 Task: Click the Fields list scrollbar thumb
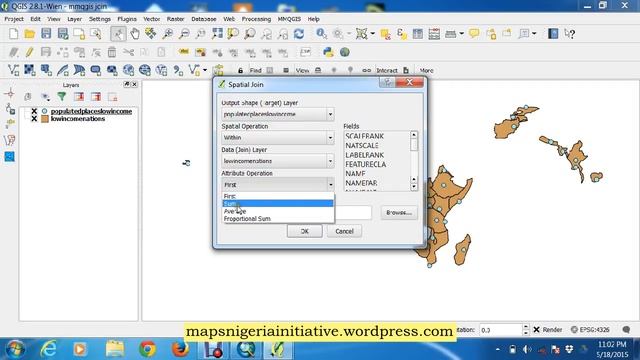[414, 144]
